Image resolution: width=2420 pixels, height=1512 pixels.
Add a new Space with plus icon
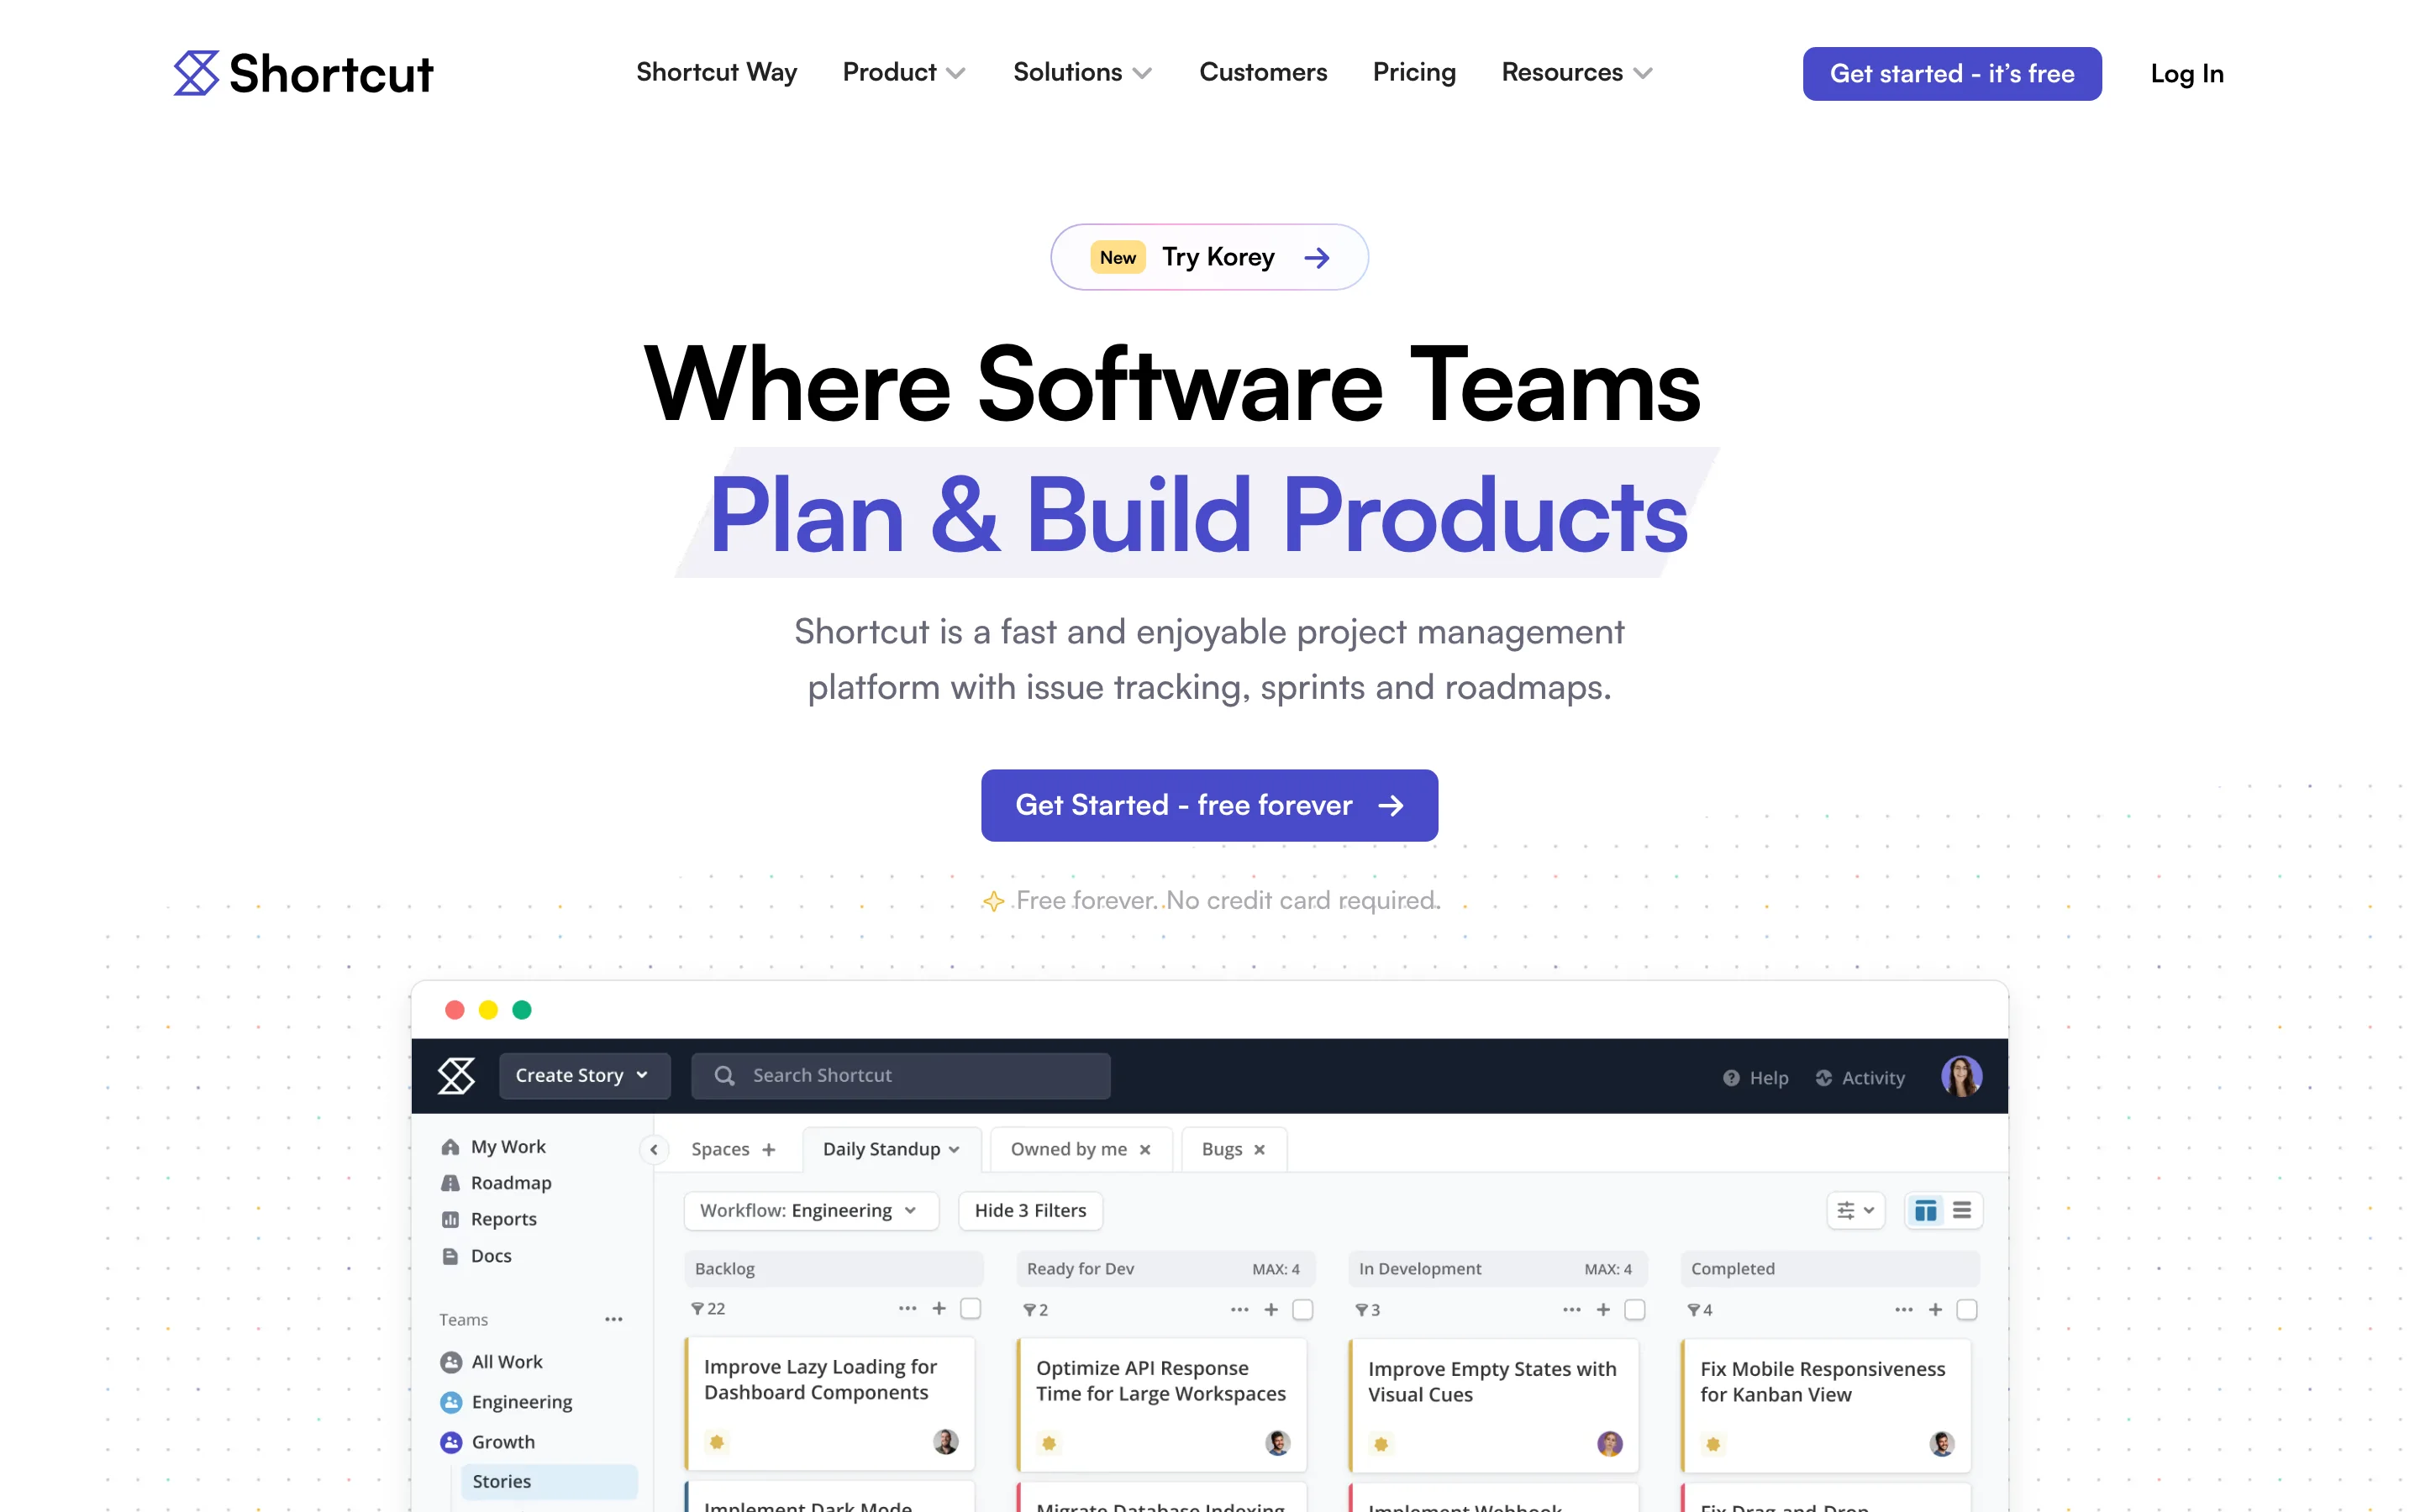[x=769, y=1149]
